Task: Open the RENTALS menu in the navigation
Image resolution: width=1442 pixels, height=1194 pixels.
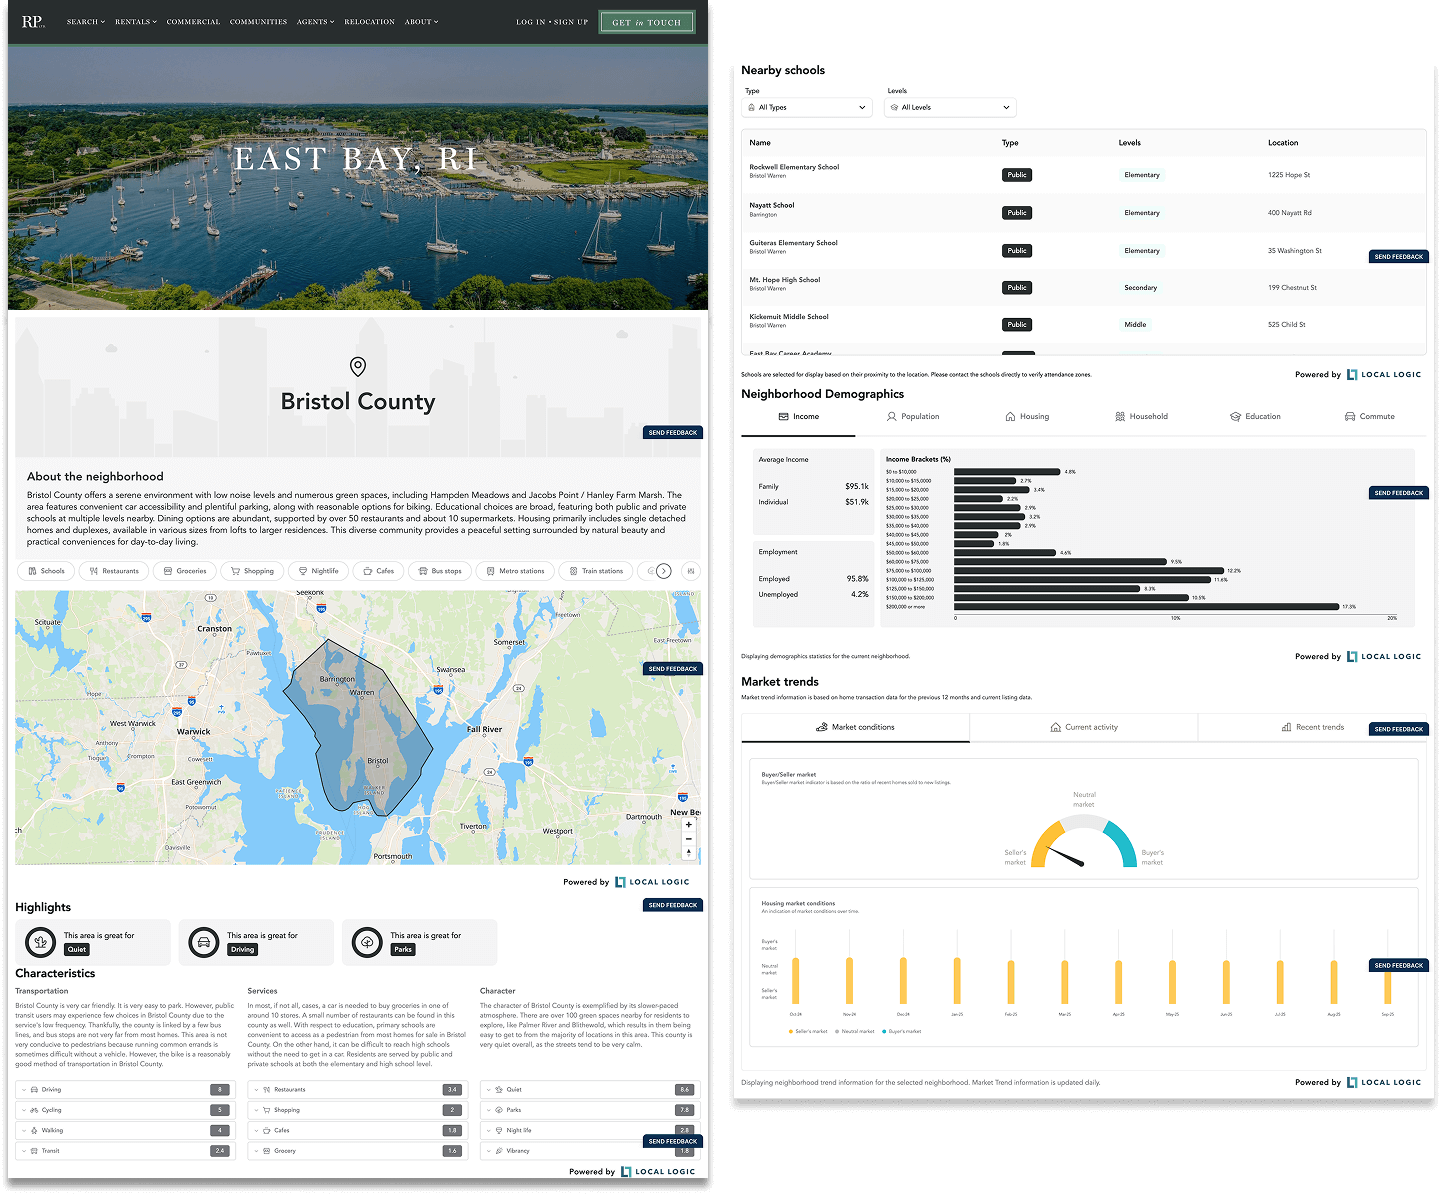Action: tap(135, 21)
